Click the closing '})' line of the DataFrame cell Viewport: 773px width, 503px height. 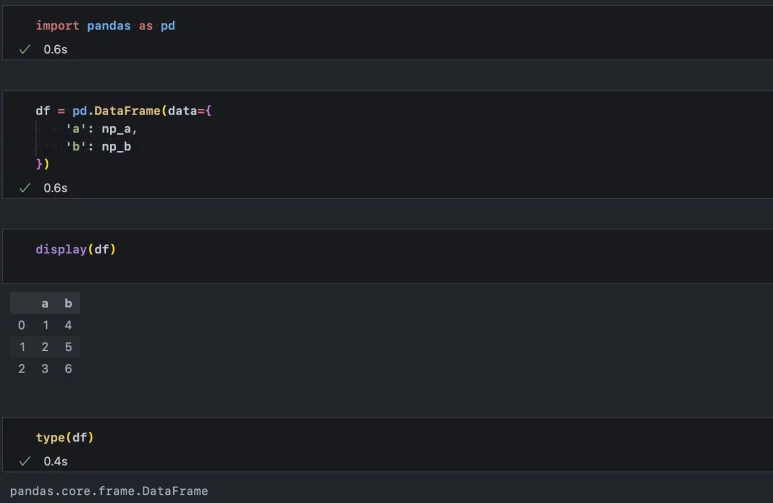42,164
